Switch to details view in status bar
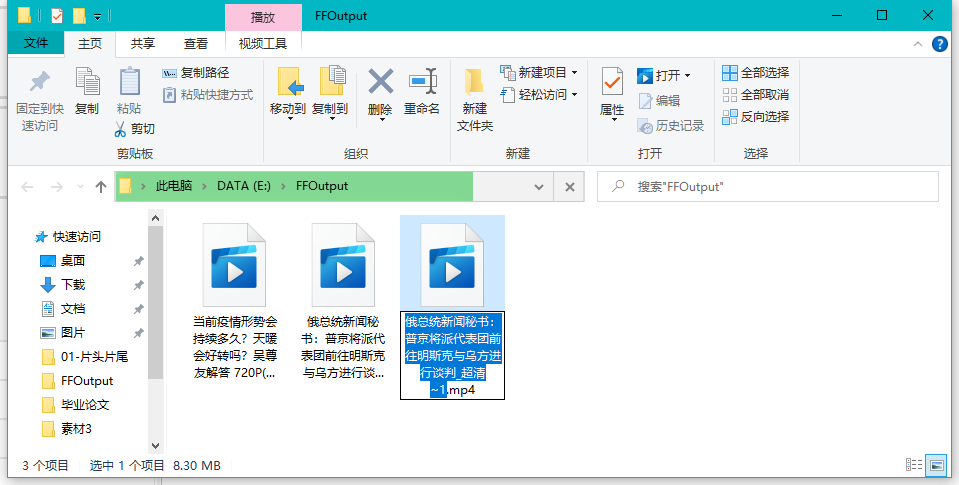The width and height of the screenshot is (959, 485). (x=914, y=465)
